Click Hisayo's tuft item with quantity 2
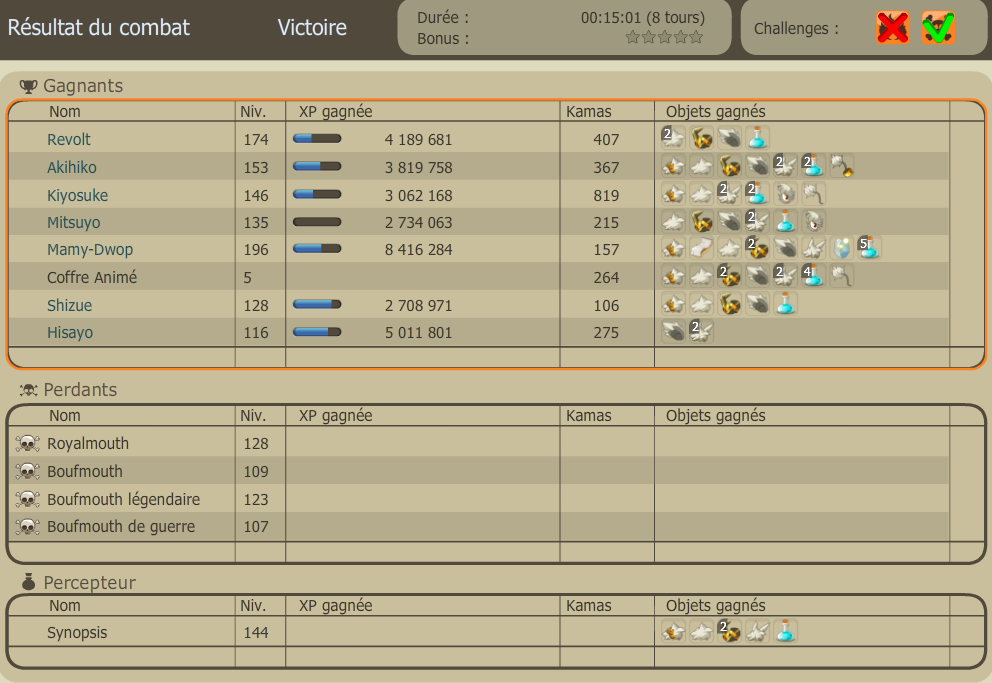The width and height of the screenshot is (992, 683). click(702, 331)
